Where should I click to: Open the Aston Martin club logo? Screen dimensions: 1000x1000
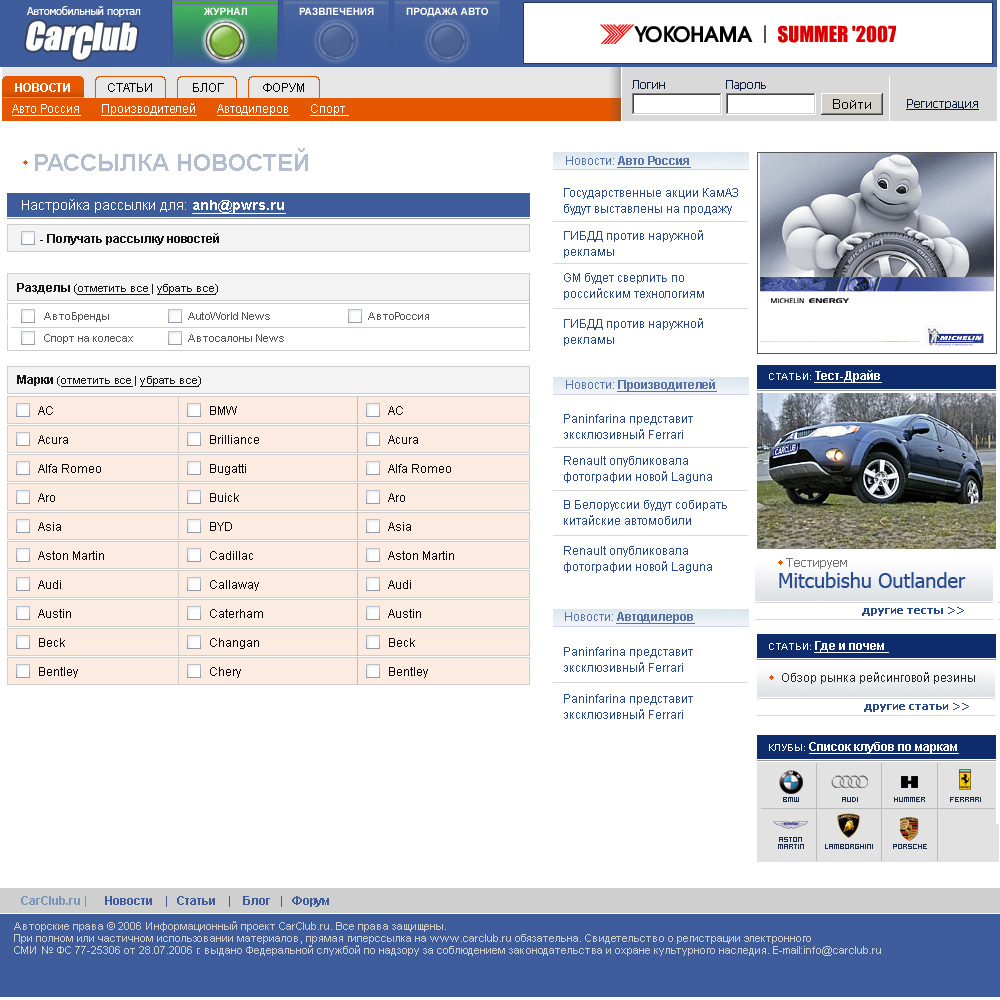(x=790, y=835)
